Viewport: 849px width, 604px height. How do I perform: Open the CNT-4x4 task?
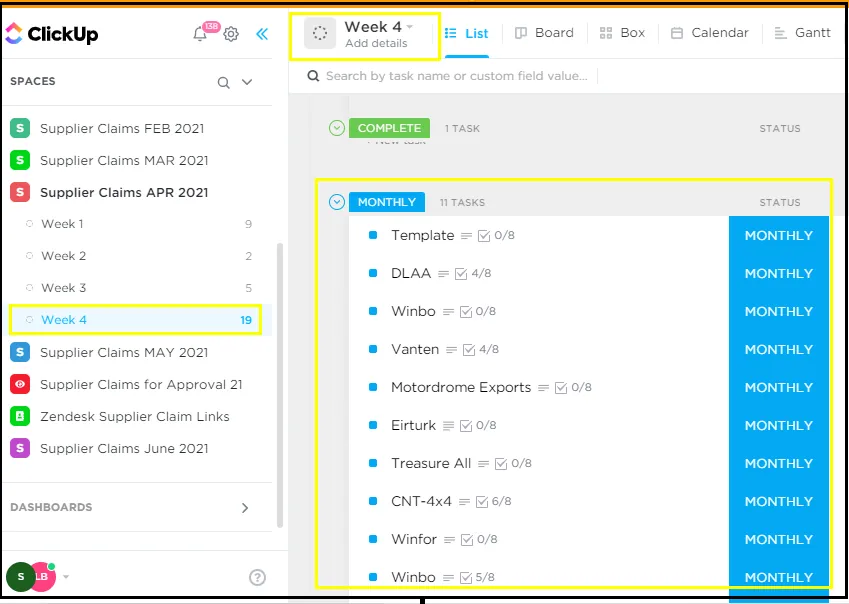tap(421, 501)
